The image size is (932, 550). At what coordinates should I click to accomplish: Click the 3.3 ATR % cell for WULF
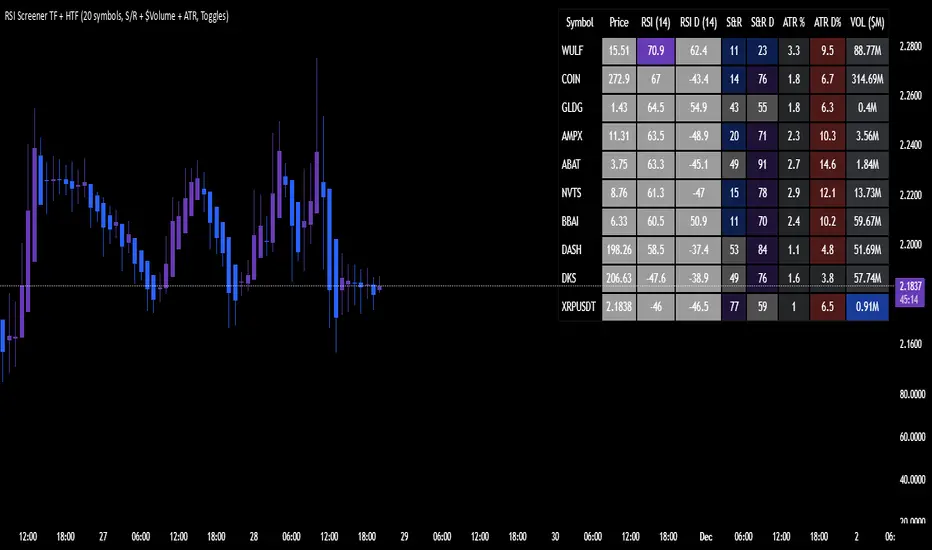pos(794,51)
